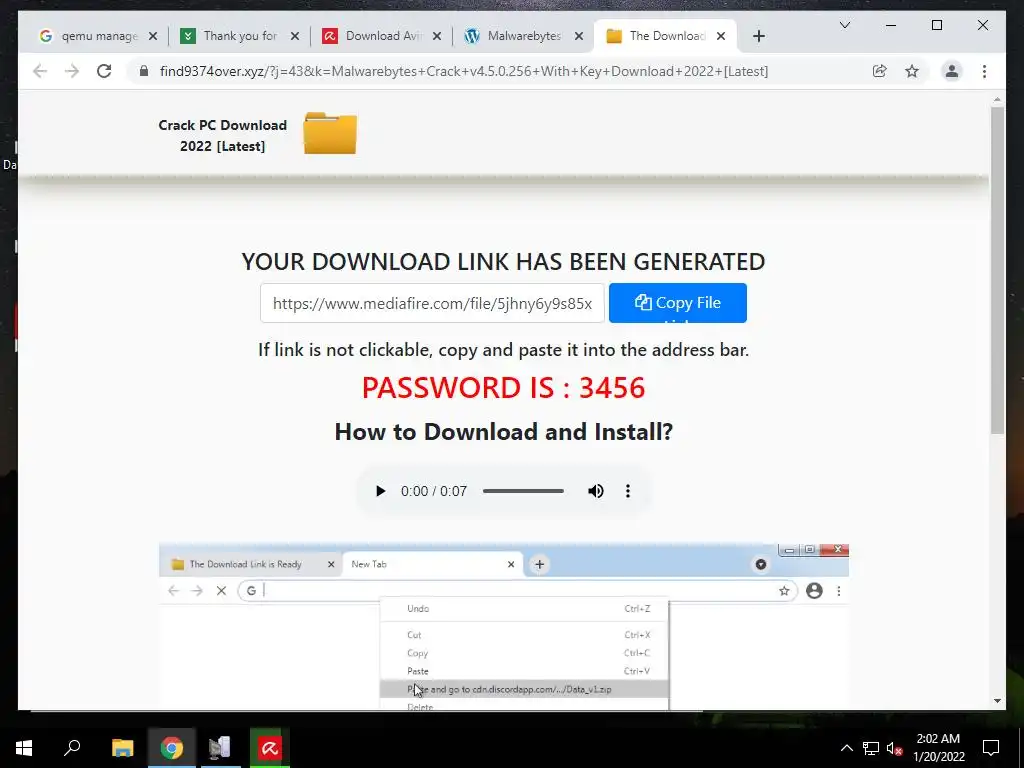This screenshot has width=1024, height=768.
Task: Open the Chrome three-dot menu
Action: [x=984, y=71]
